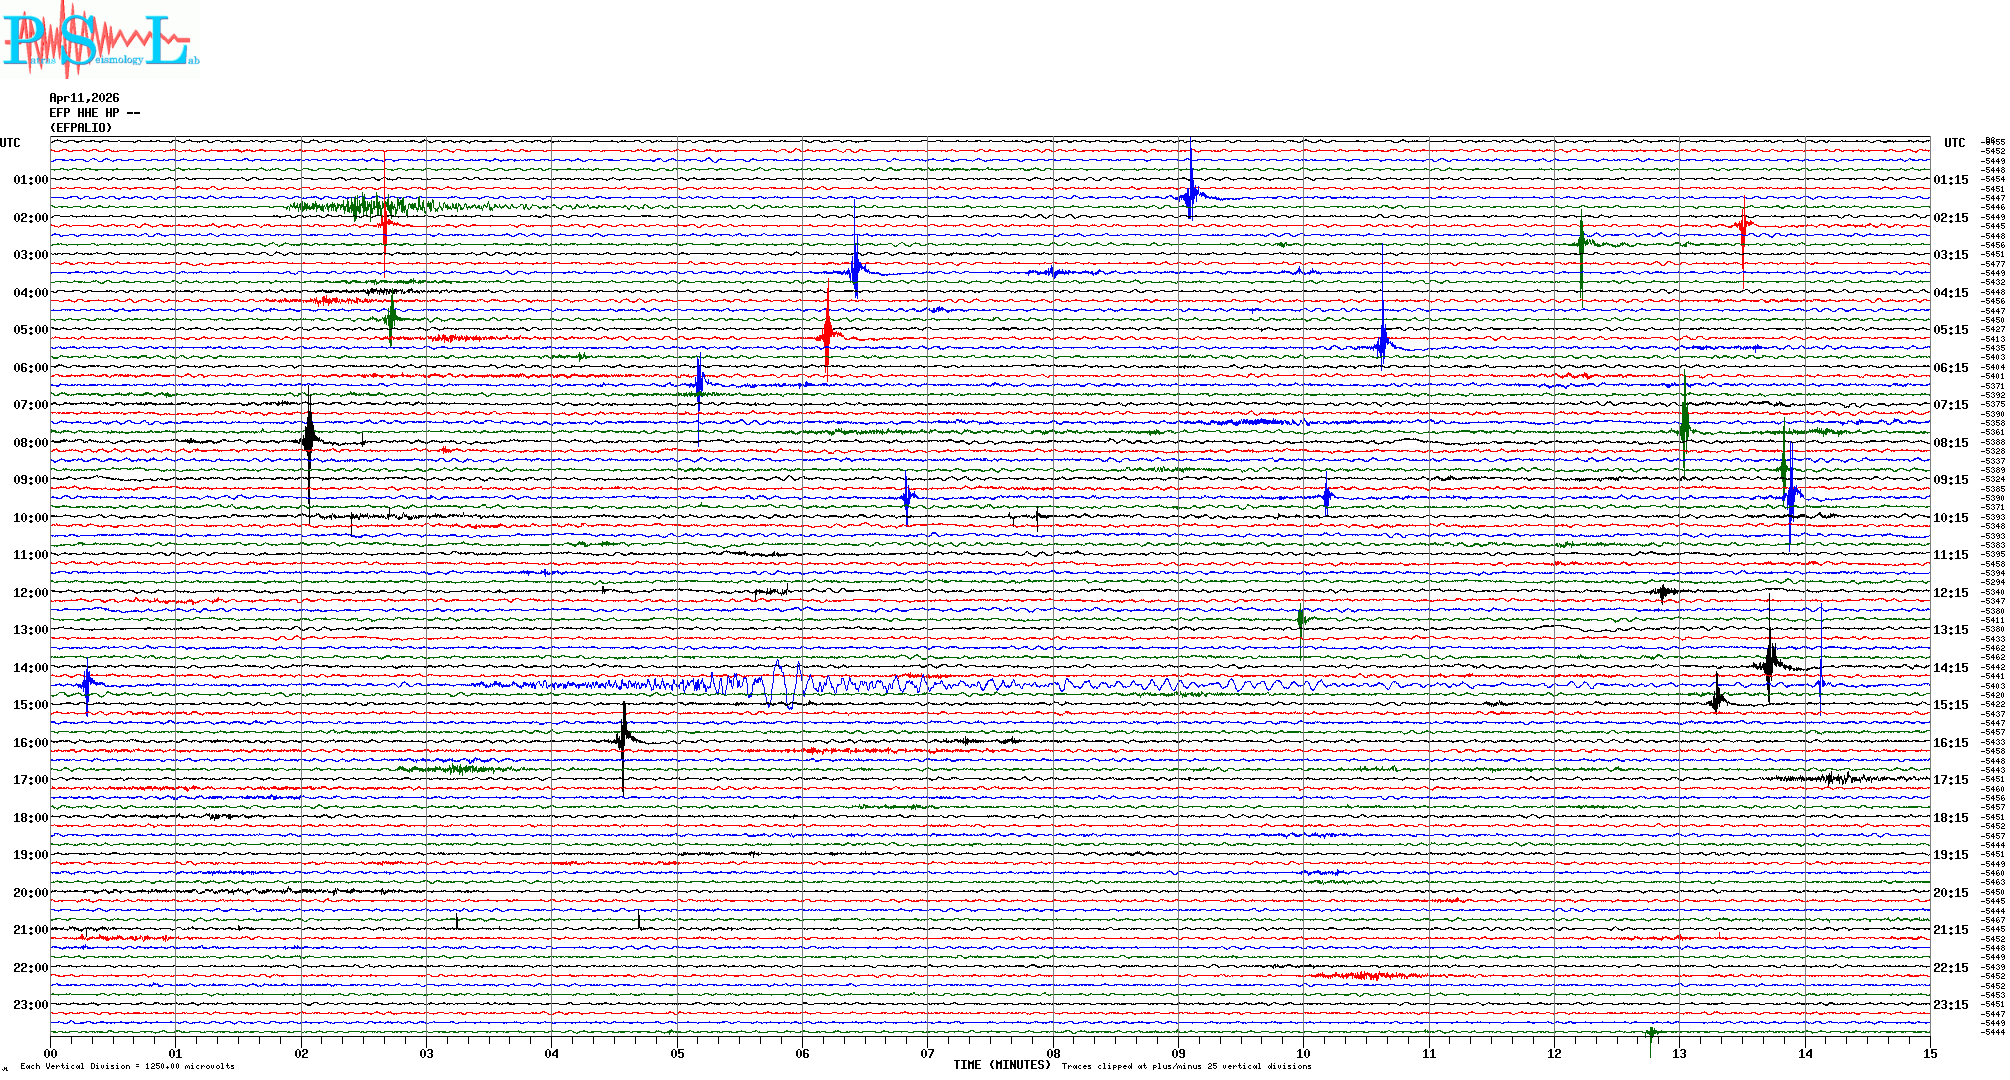The image size is (2010, 1080).
Task: Click the black event spike near 08:00
Action: click(x=309, y=437)
